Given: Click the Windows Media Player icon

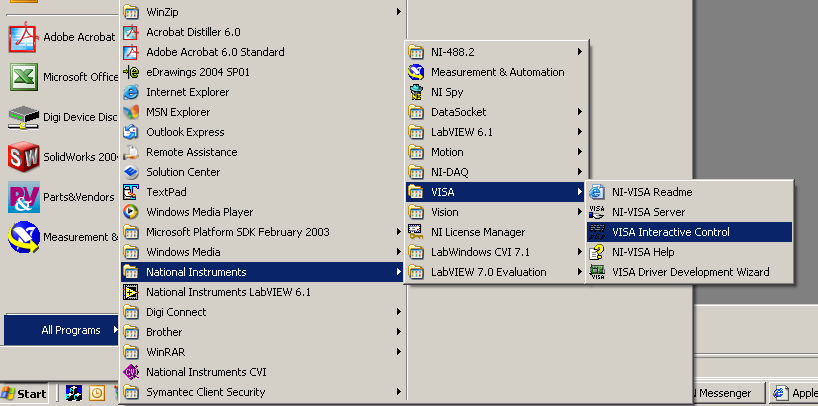Looking at the screenshot, I should [x=130, y=212].
